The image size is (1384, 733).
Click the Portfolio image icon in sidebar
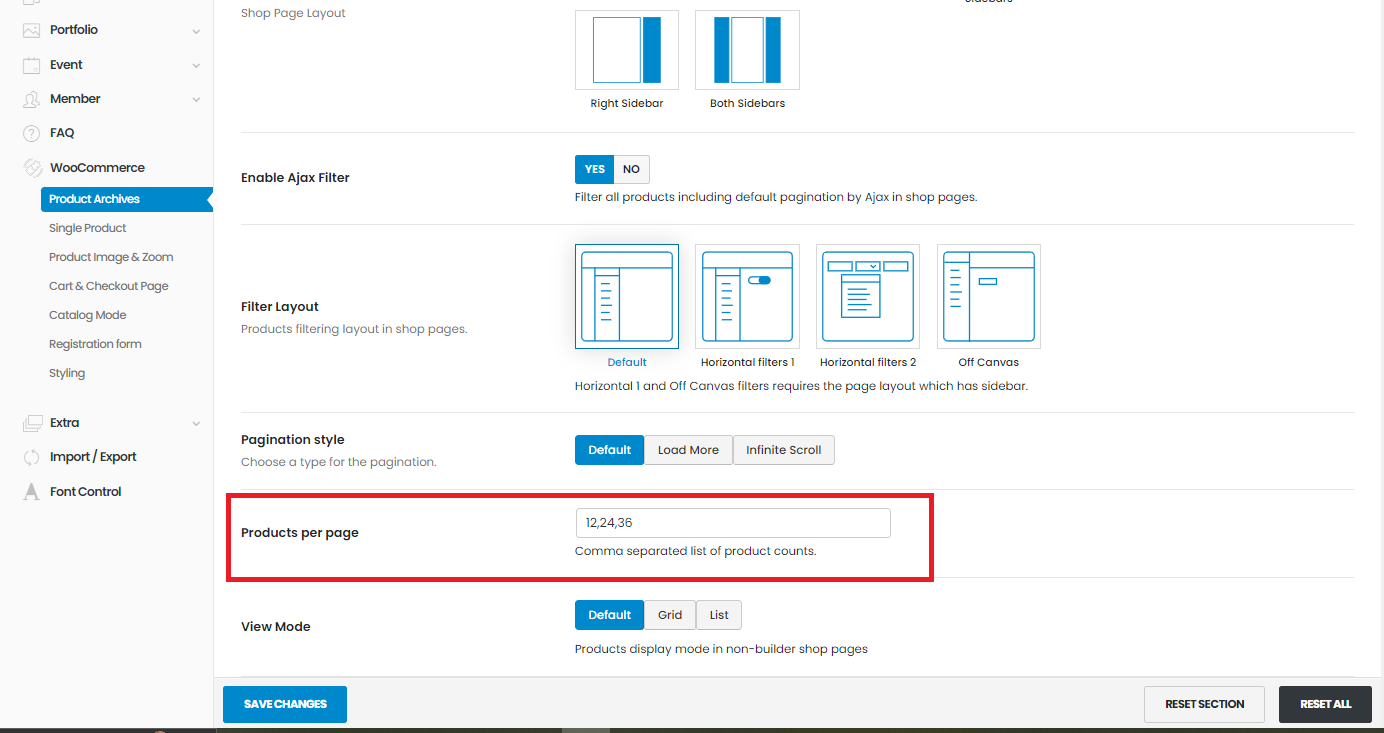coord(32,30)
